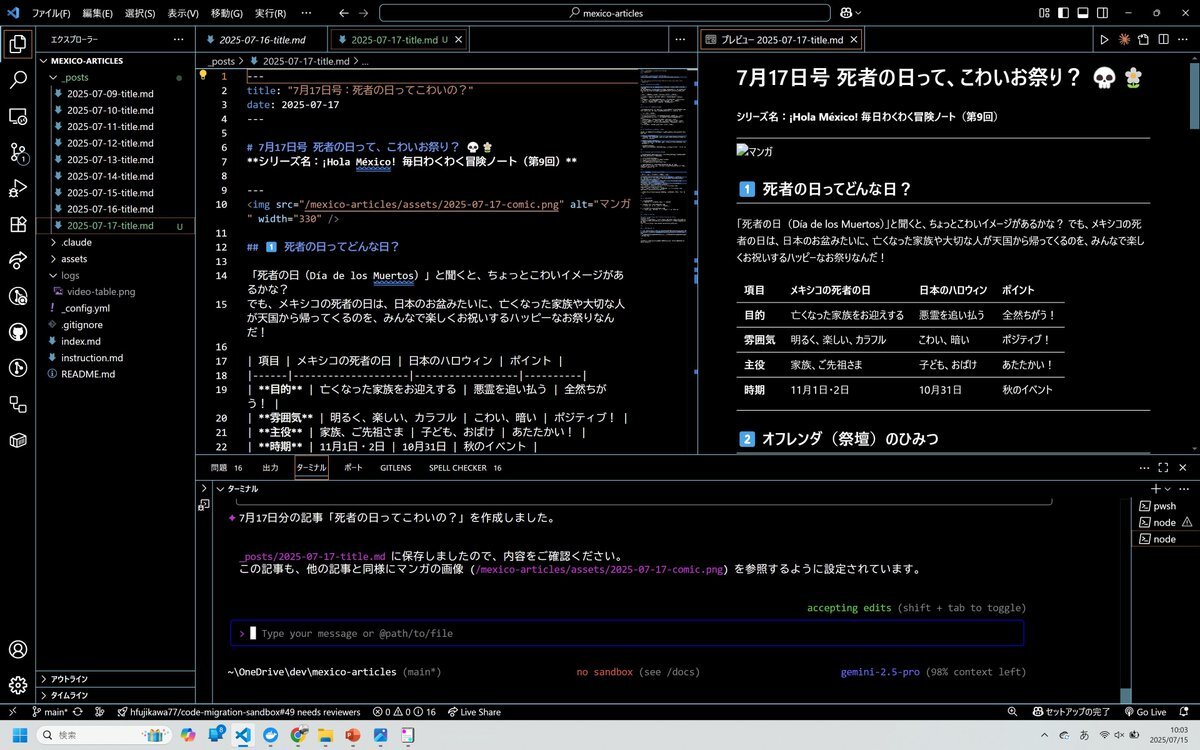Create a new terminal with the plus icon
The width and height of the screenshot is (1200, 750).
(x=1155, y=489)
